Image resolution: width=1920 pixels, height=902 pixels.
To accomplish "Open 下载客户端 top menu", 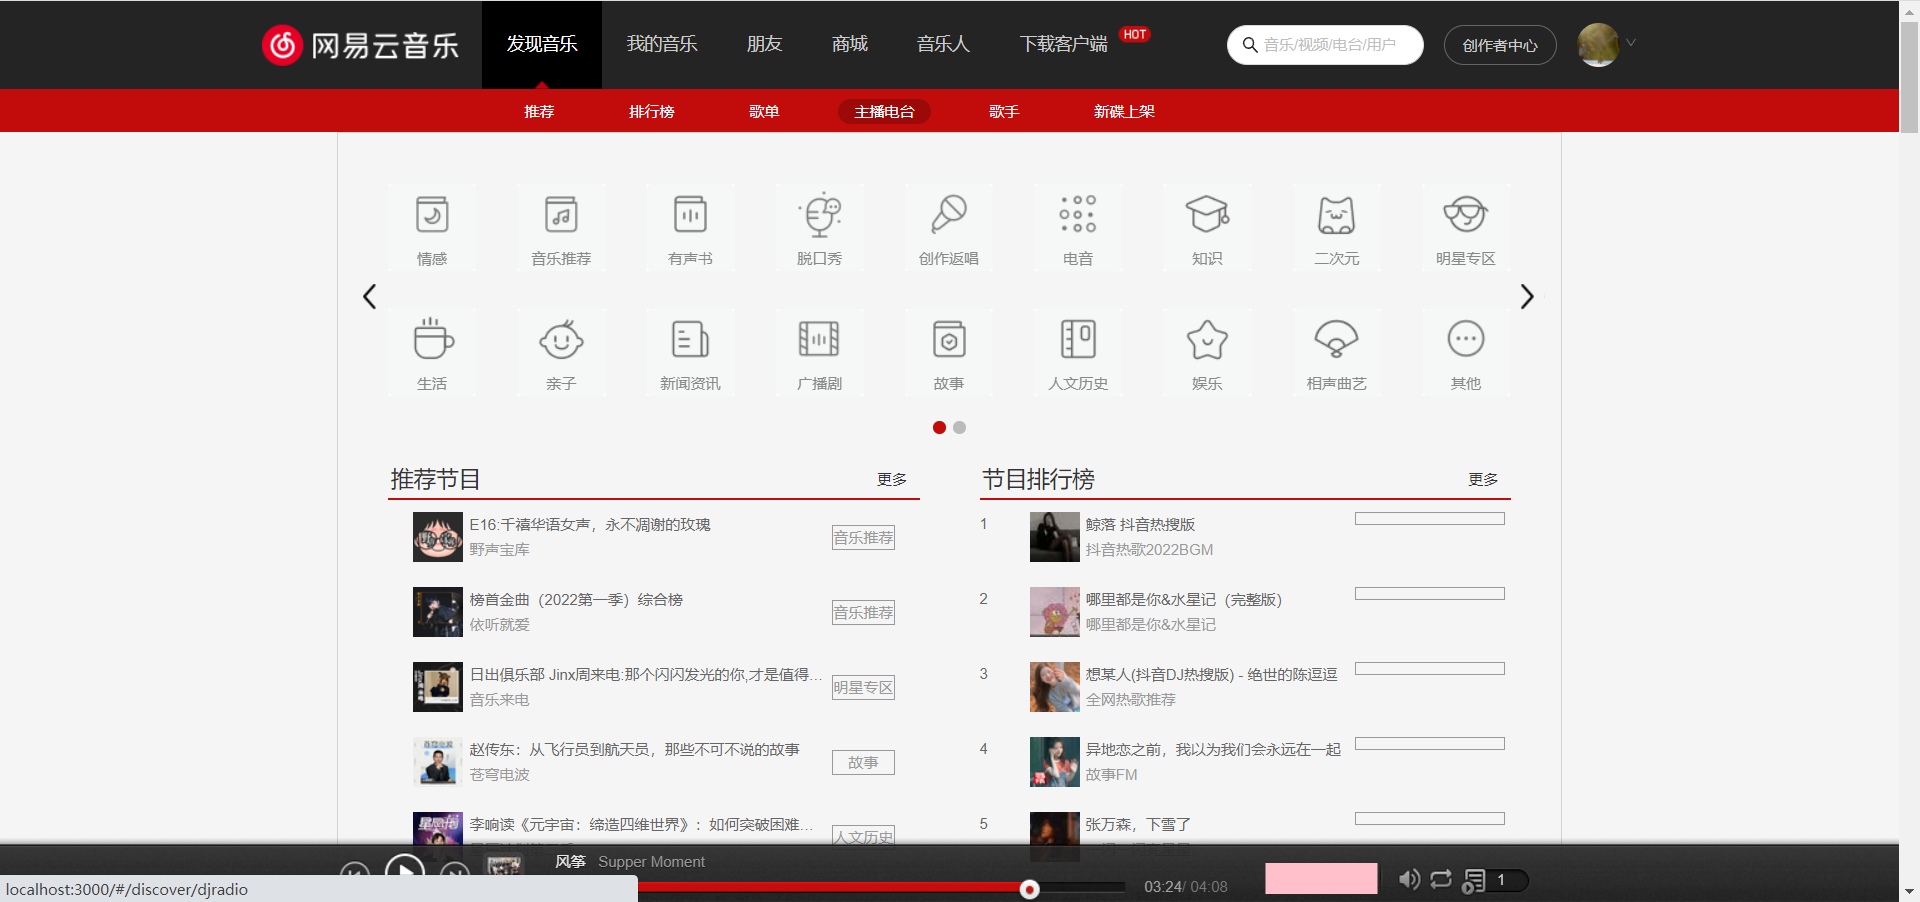I will pos(1064,44).
